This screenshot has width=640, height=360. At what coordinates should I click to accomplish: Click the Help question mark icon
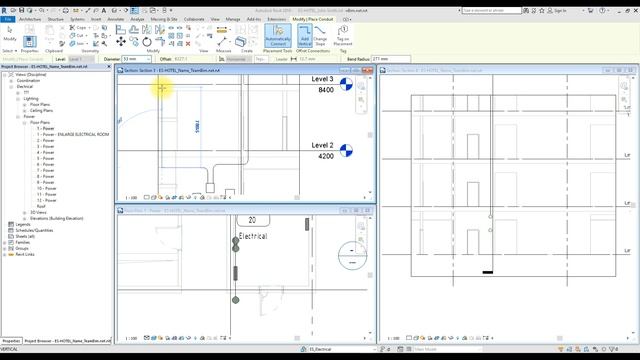602,11
